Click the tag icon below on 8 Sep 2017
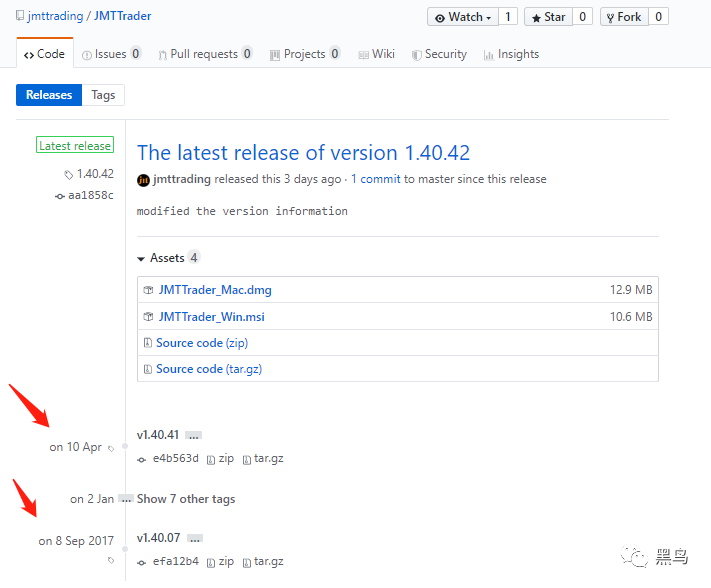This screenshot has width=711, height=588. (x=111, y=560)
